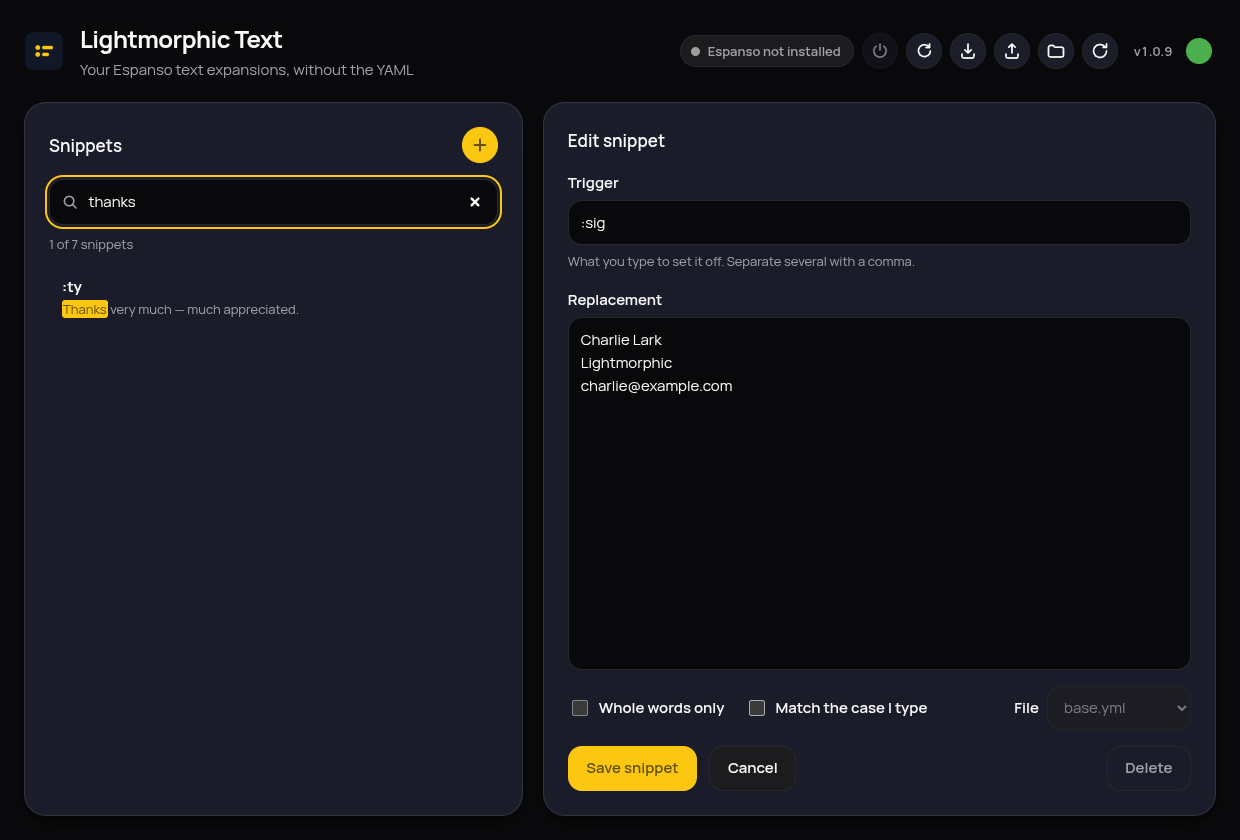
Task: Click the 'Lightmorphic' line in the Replacement box
Action: coord(626,363)
